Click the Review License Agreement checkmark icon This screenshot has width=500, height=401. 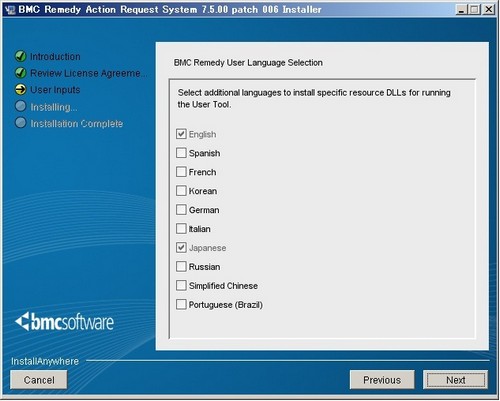pos(21,73)
